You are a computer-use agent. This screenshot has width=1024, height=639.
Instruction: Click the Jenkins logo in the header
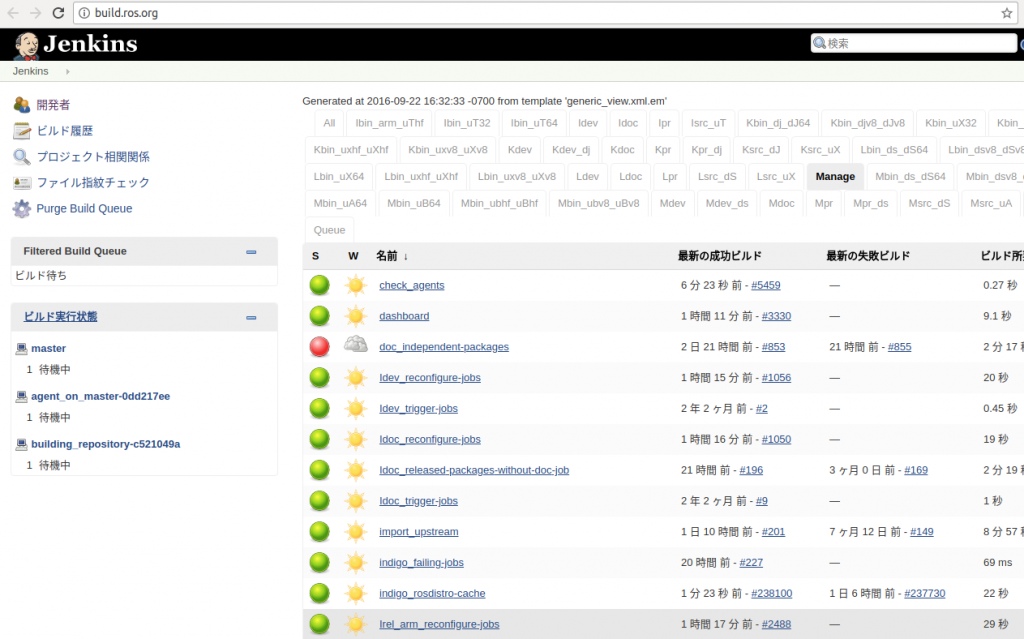tap(75, 44)
